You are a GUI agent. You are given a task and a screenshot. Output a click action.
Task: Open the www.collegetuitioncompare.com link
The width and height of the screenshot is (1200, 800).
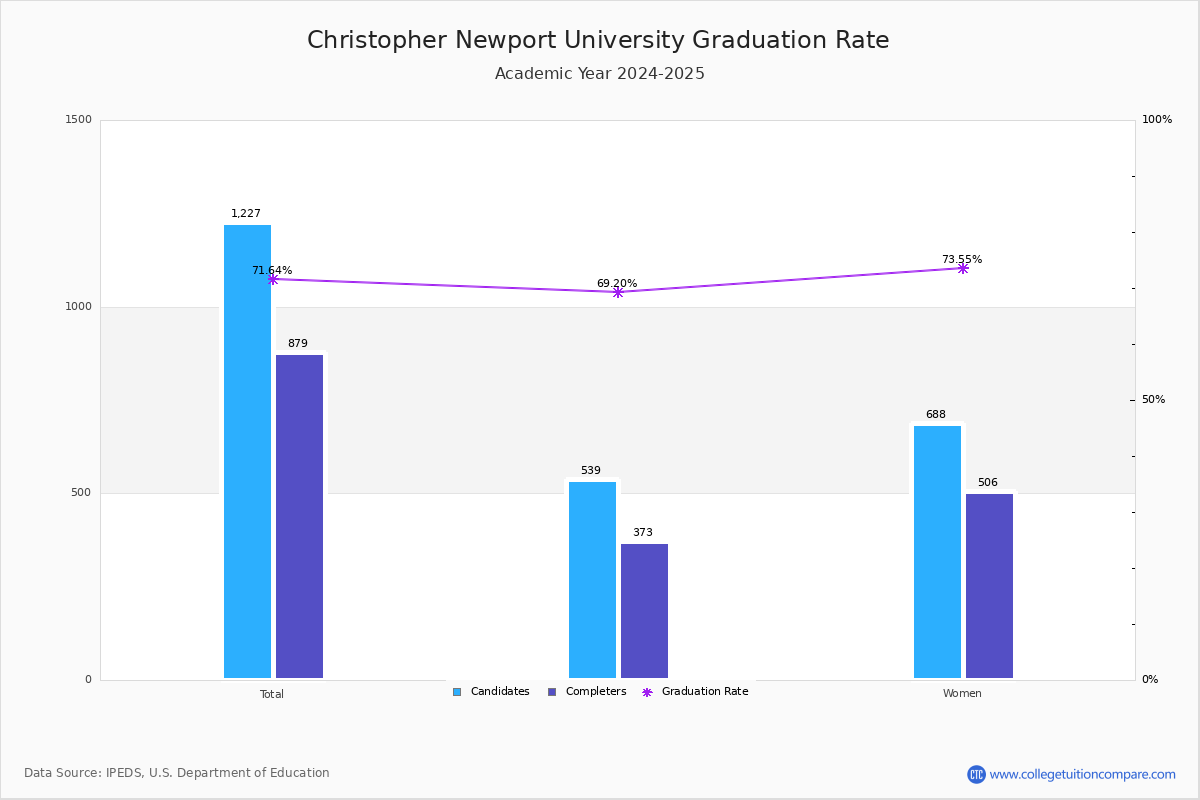(x=1083, y=774)
